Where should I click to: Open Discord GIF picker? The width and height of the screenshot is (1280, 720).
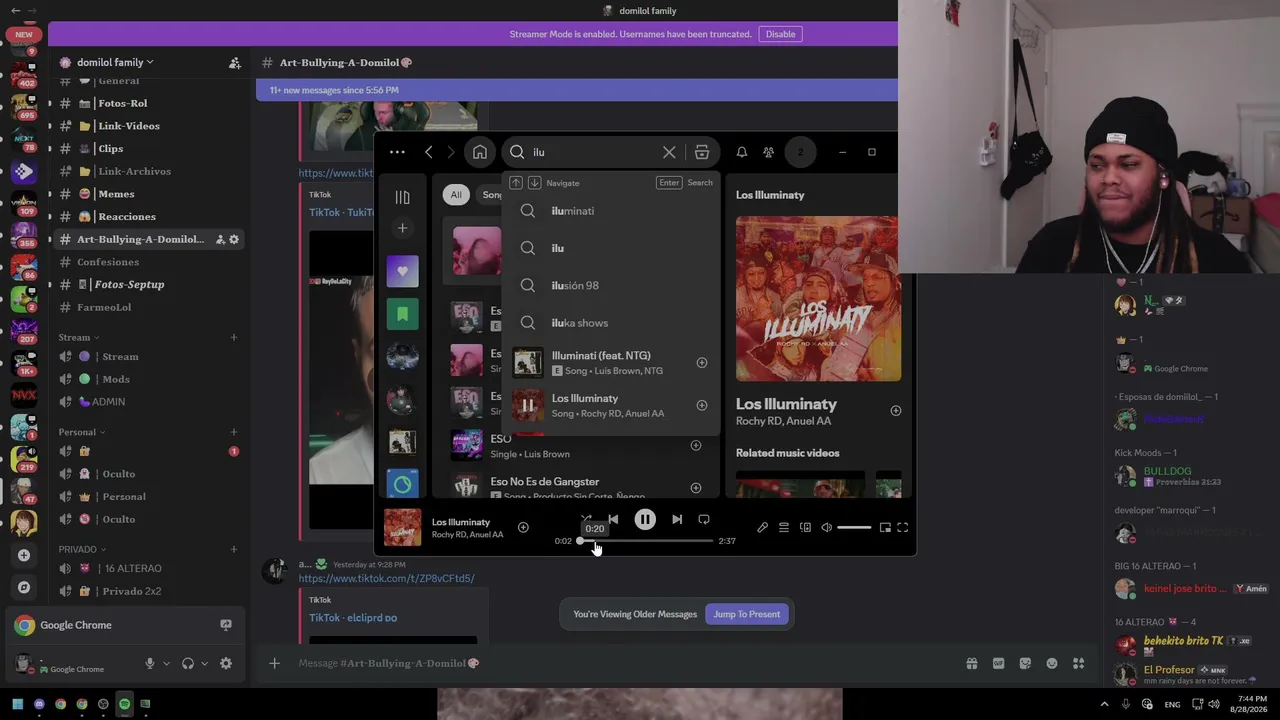998,663
